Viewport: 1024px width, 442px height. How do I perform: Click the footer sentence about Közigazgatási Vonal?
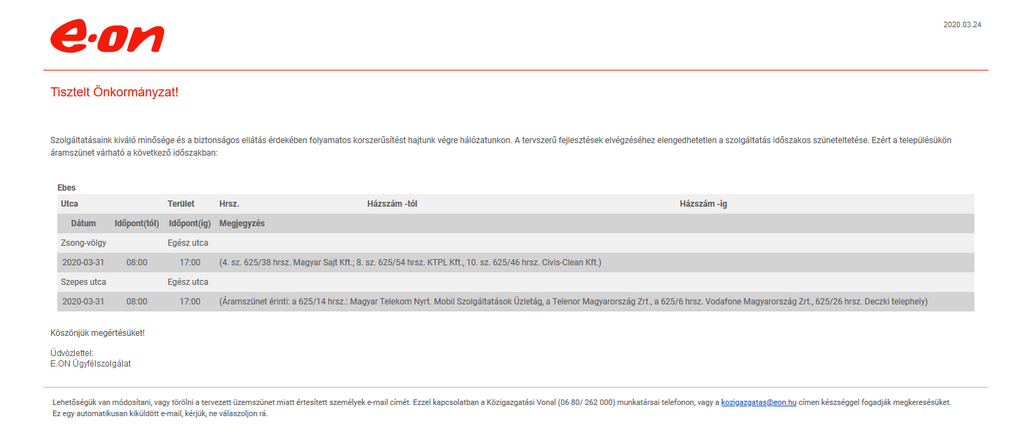[502, 403]
